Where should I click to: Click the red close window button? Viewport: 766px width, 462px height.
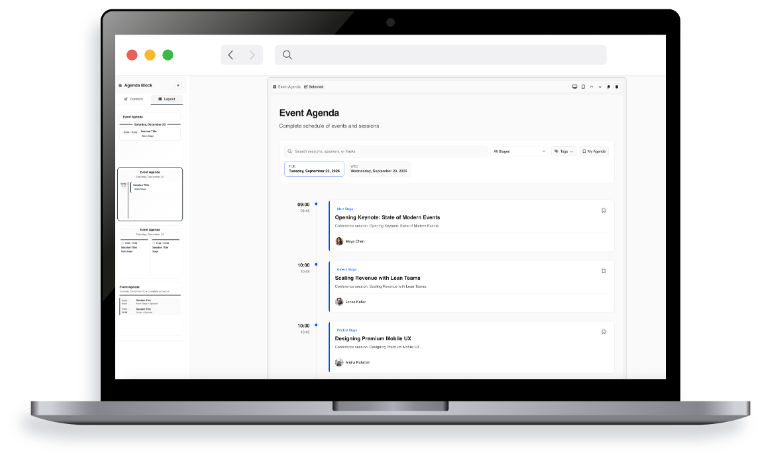point(132,55)
